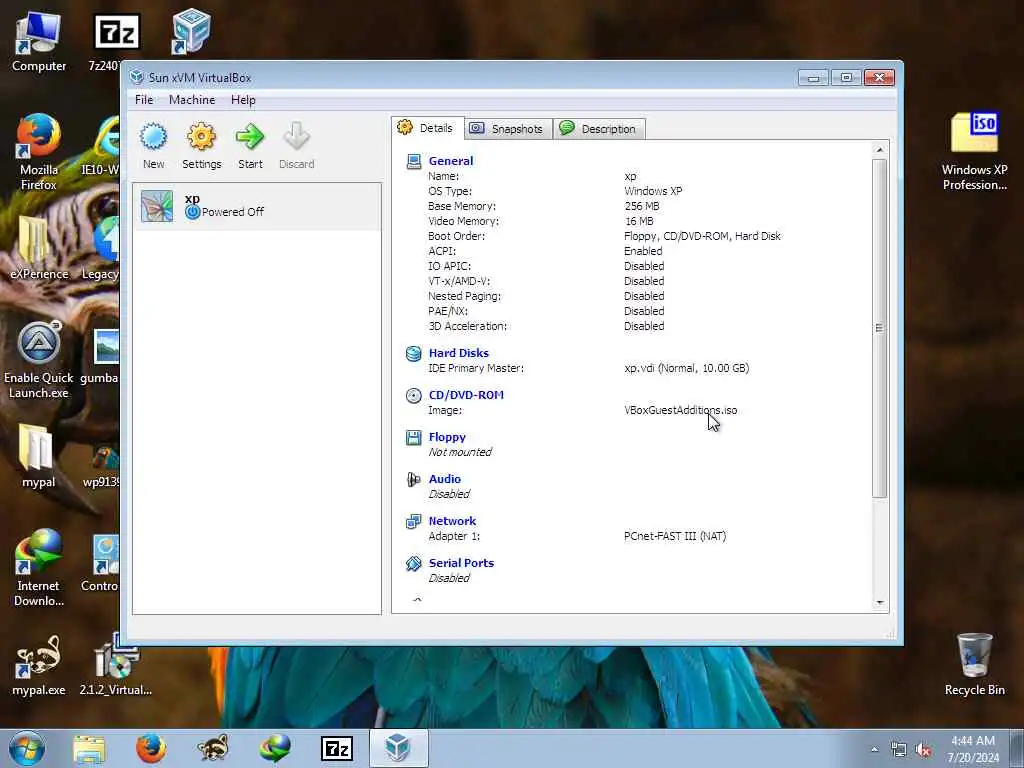
Task: Maximize the Sun xVM VirtualBox window
Action: tap(846, 78)
